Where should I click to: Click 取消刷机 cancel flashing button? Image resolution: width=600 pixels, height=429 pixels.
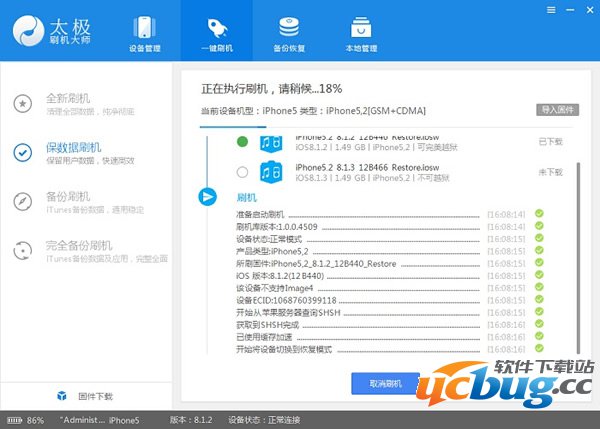pyautogui.click(x=385, y=383)
